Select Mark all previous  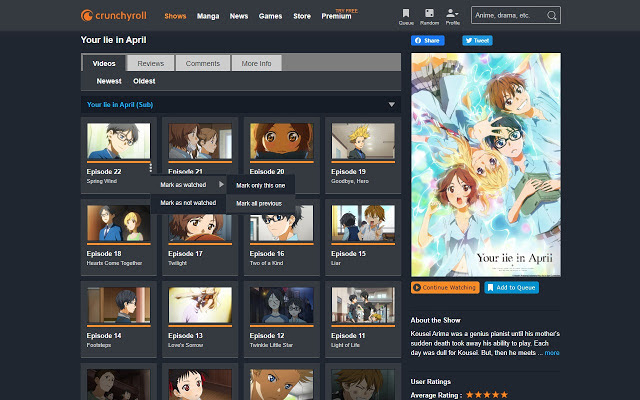(260, 203)
